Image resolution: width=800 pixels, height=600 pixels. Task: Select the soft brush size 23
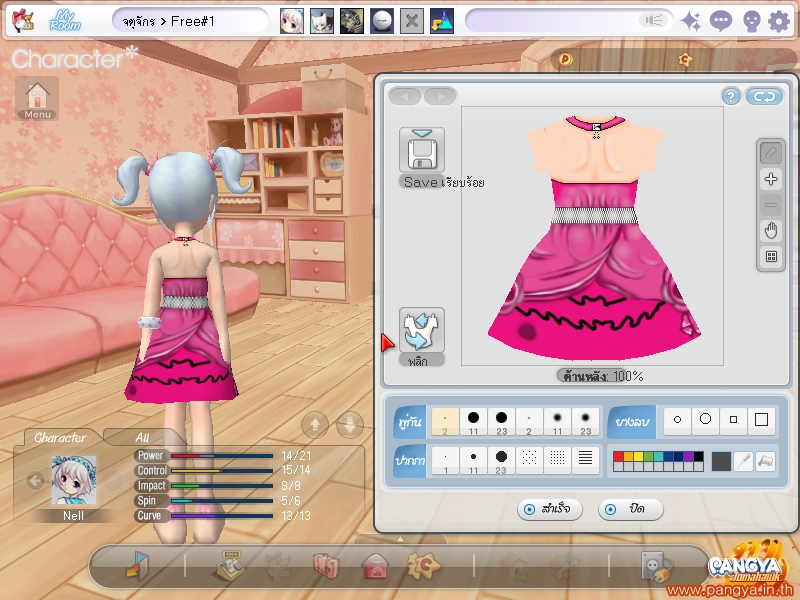(586, 422)
